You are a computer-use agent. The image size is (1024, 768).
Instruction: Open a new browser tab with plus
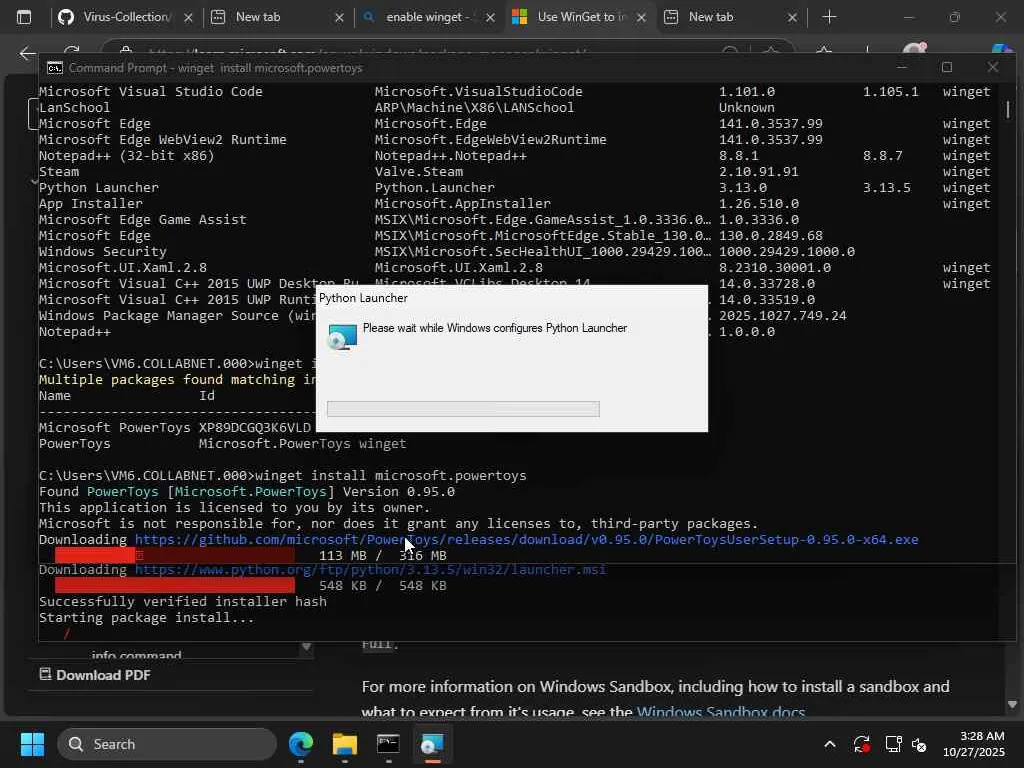(829, 17)
